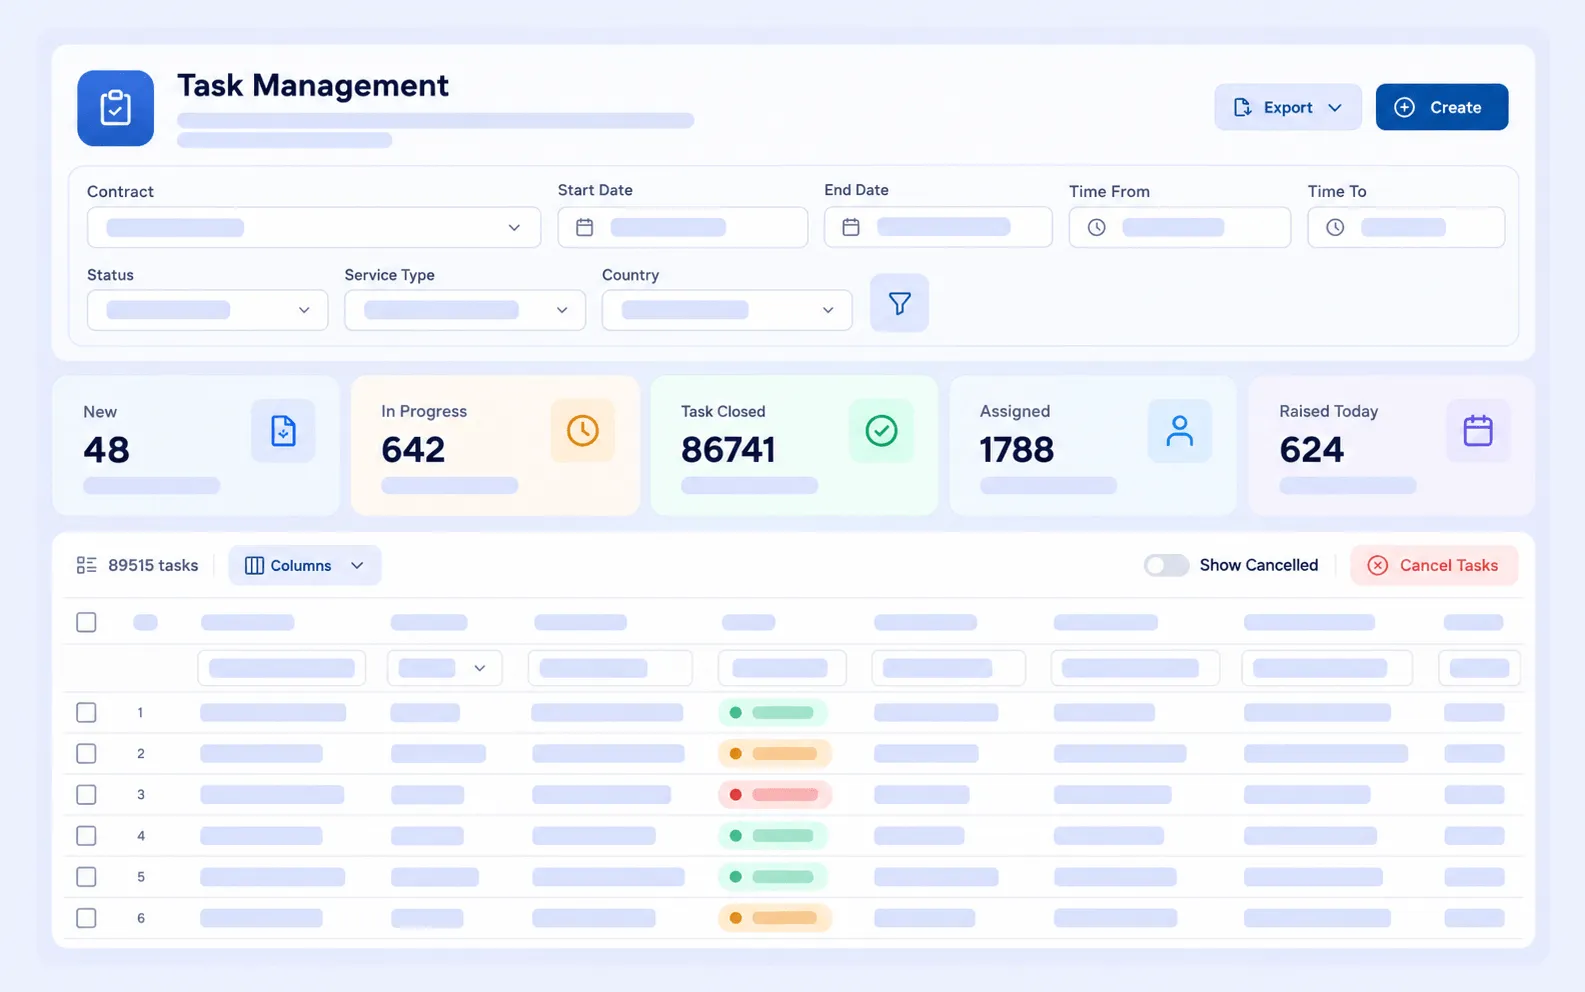
Task: Click the End Date input field
Action: pos(938,228)
